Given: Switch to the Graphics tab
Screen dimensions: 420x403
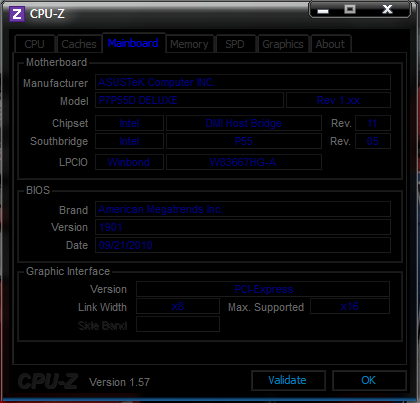Looking at the screenshot, I should click(x=283, y=44).
